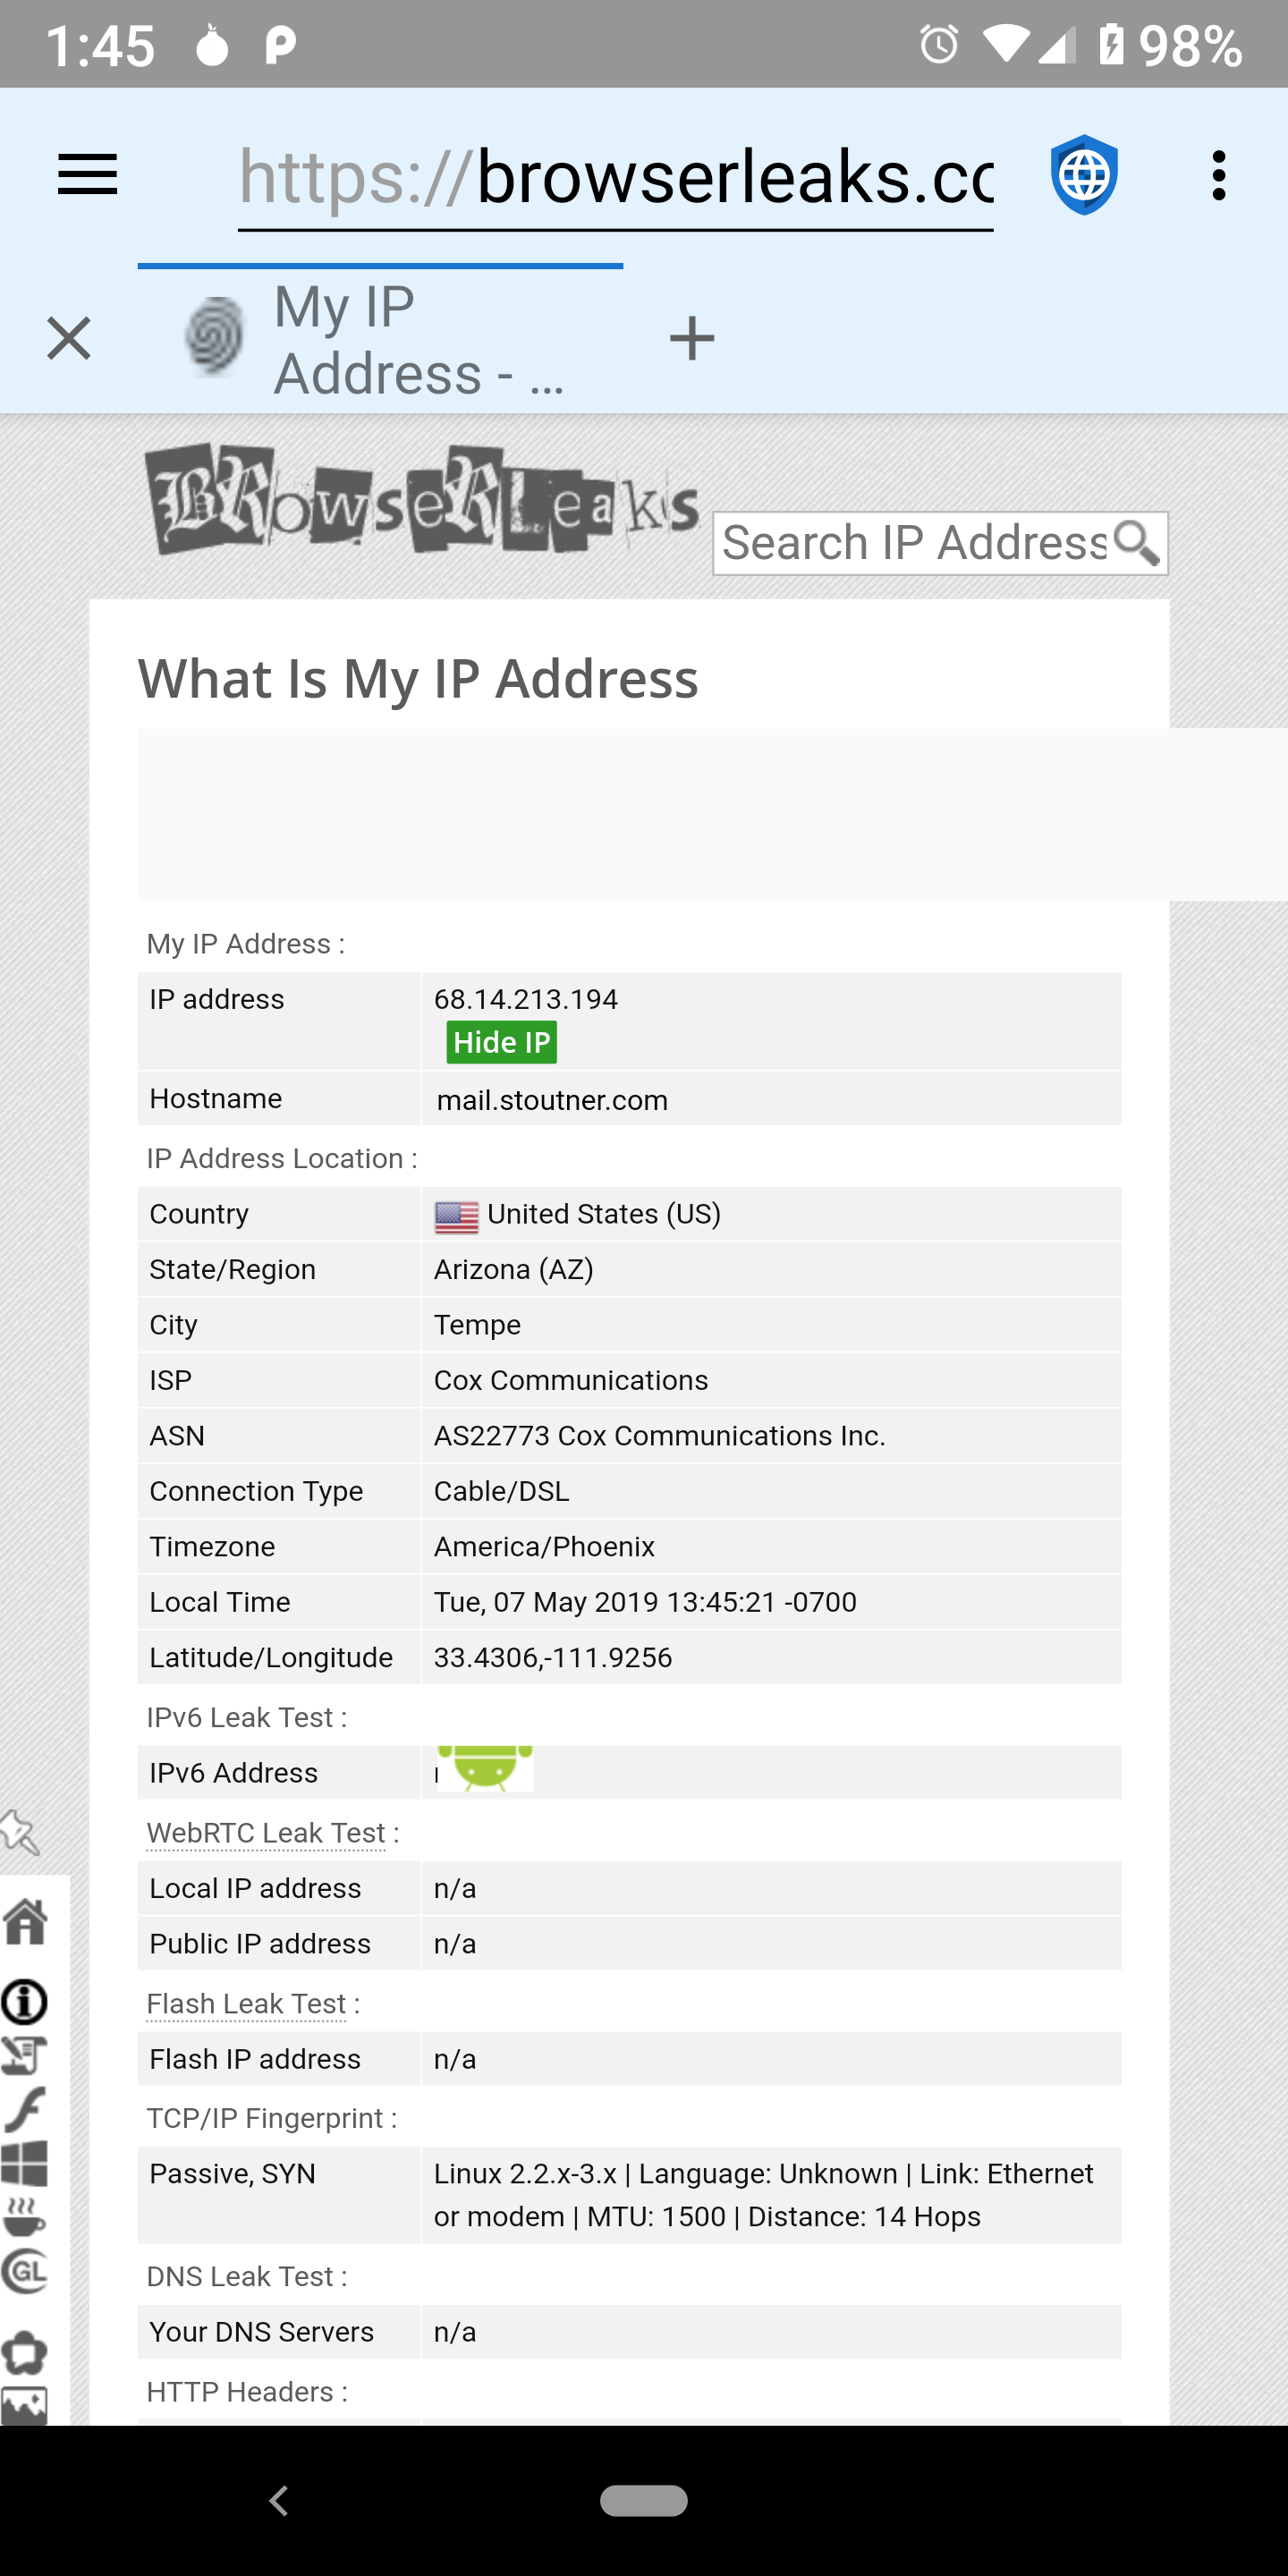This screenshot has width=1288, height=2576.
Task: Click the information icon in the sidebar
Action: coord(25,1999)
